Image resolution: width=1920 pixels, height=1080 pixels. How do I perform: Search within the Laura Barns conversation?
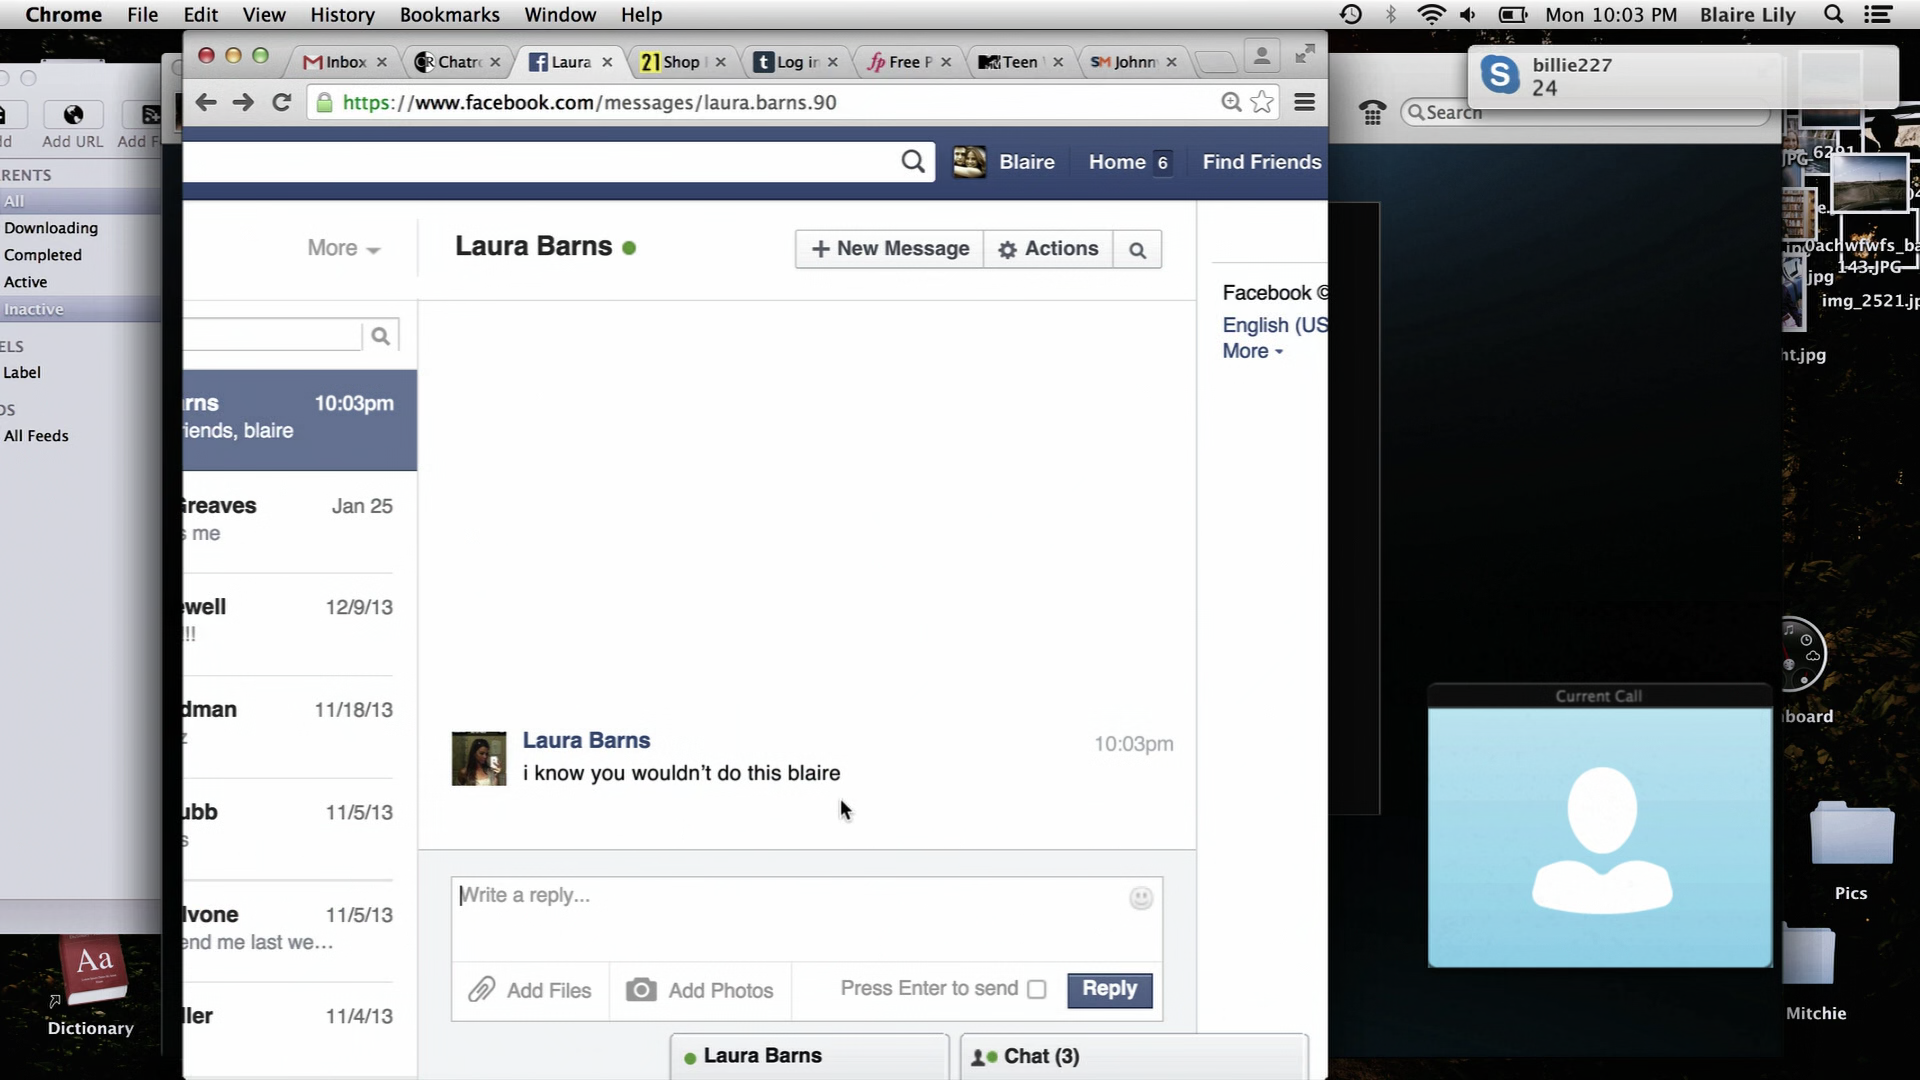coord(1137,250)
